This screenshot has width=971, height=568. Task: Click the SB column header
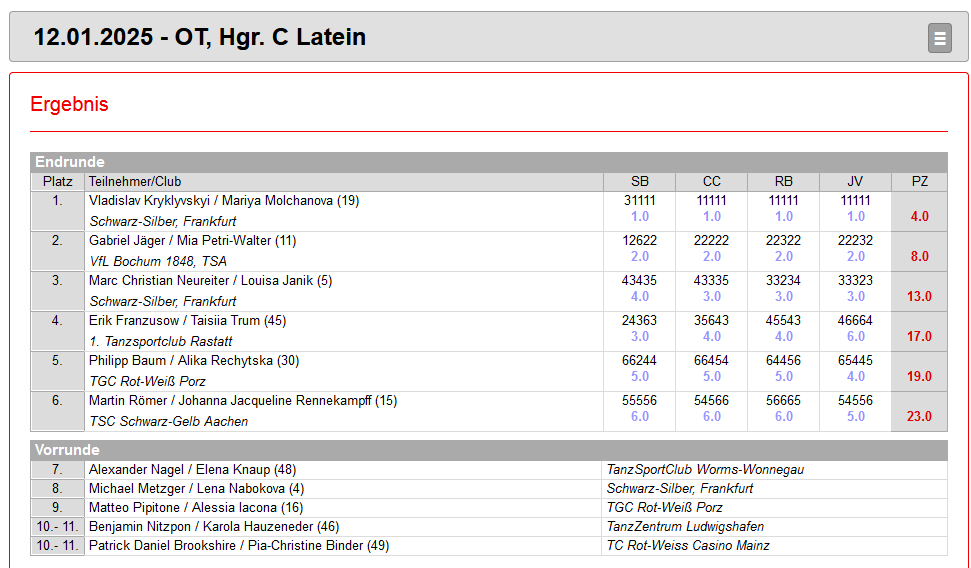tap(640, 181)
